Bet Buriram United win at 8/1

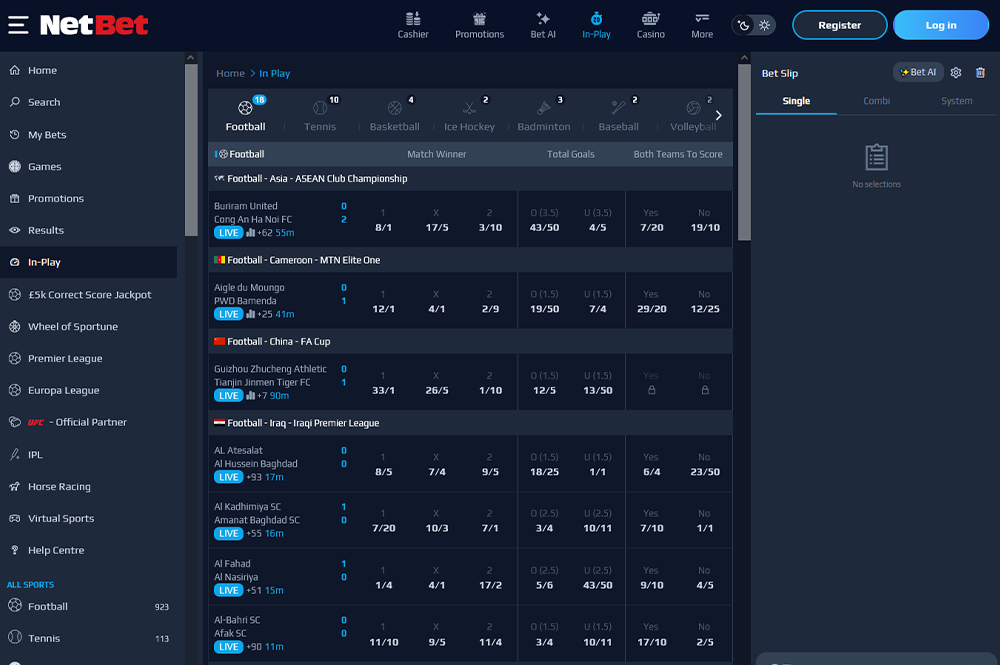383,219
